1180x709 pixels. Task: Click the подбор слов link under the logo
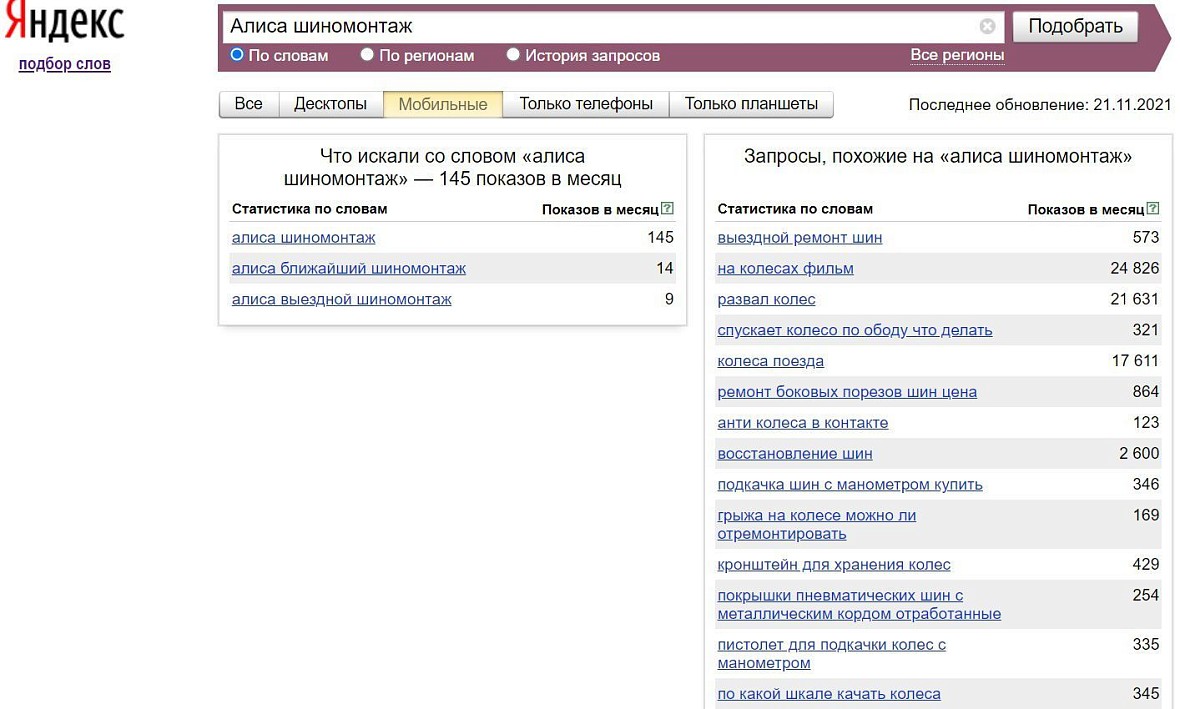[64, 63]
